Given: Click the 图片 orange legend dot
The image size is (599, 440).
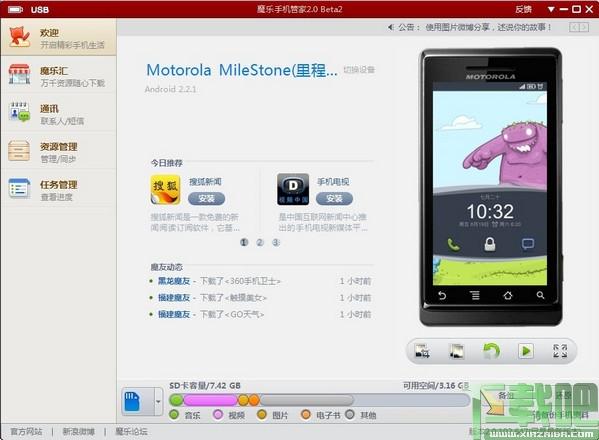Looking at the screenshot, I should pyautogui.click(x=262, y=414).
